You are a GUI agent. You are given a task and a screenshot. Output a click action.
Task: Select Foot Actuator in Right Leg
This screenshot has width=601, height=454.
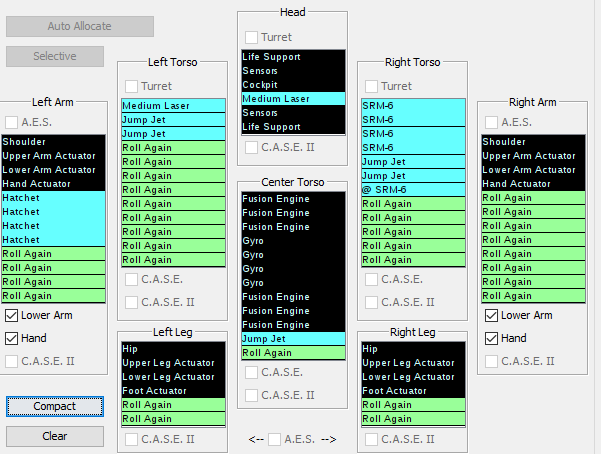tap(413, 391)
